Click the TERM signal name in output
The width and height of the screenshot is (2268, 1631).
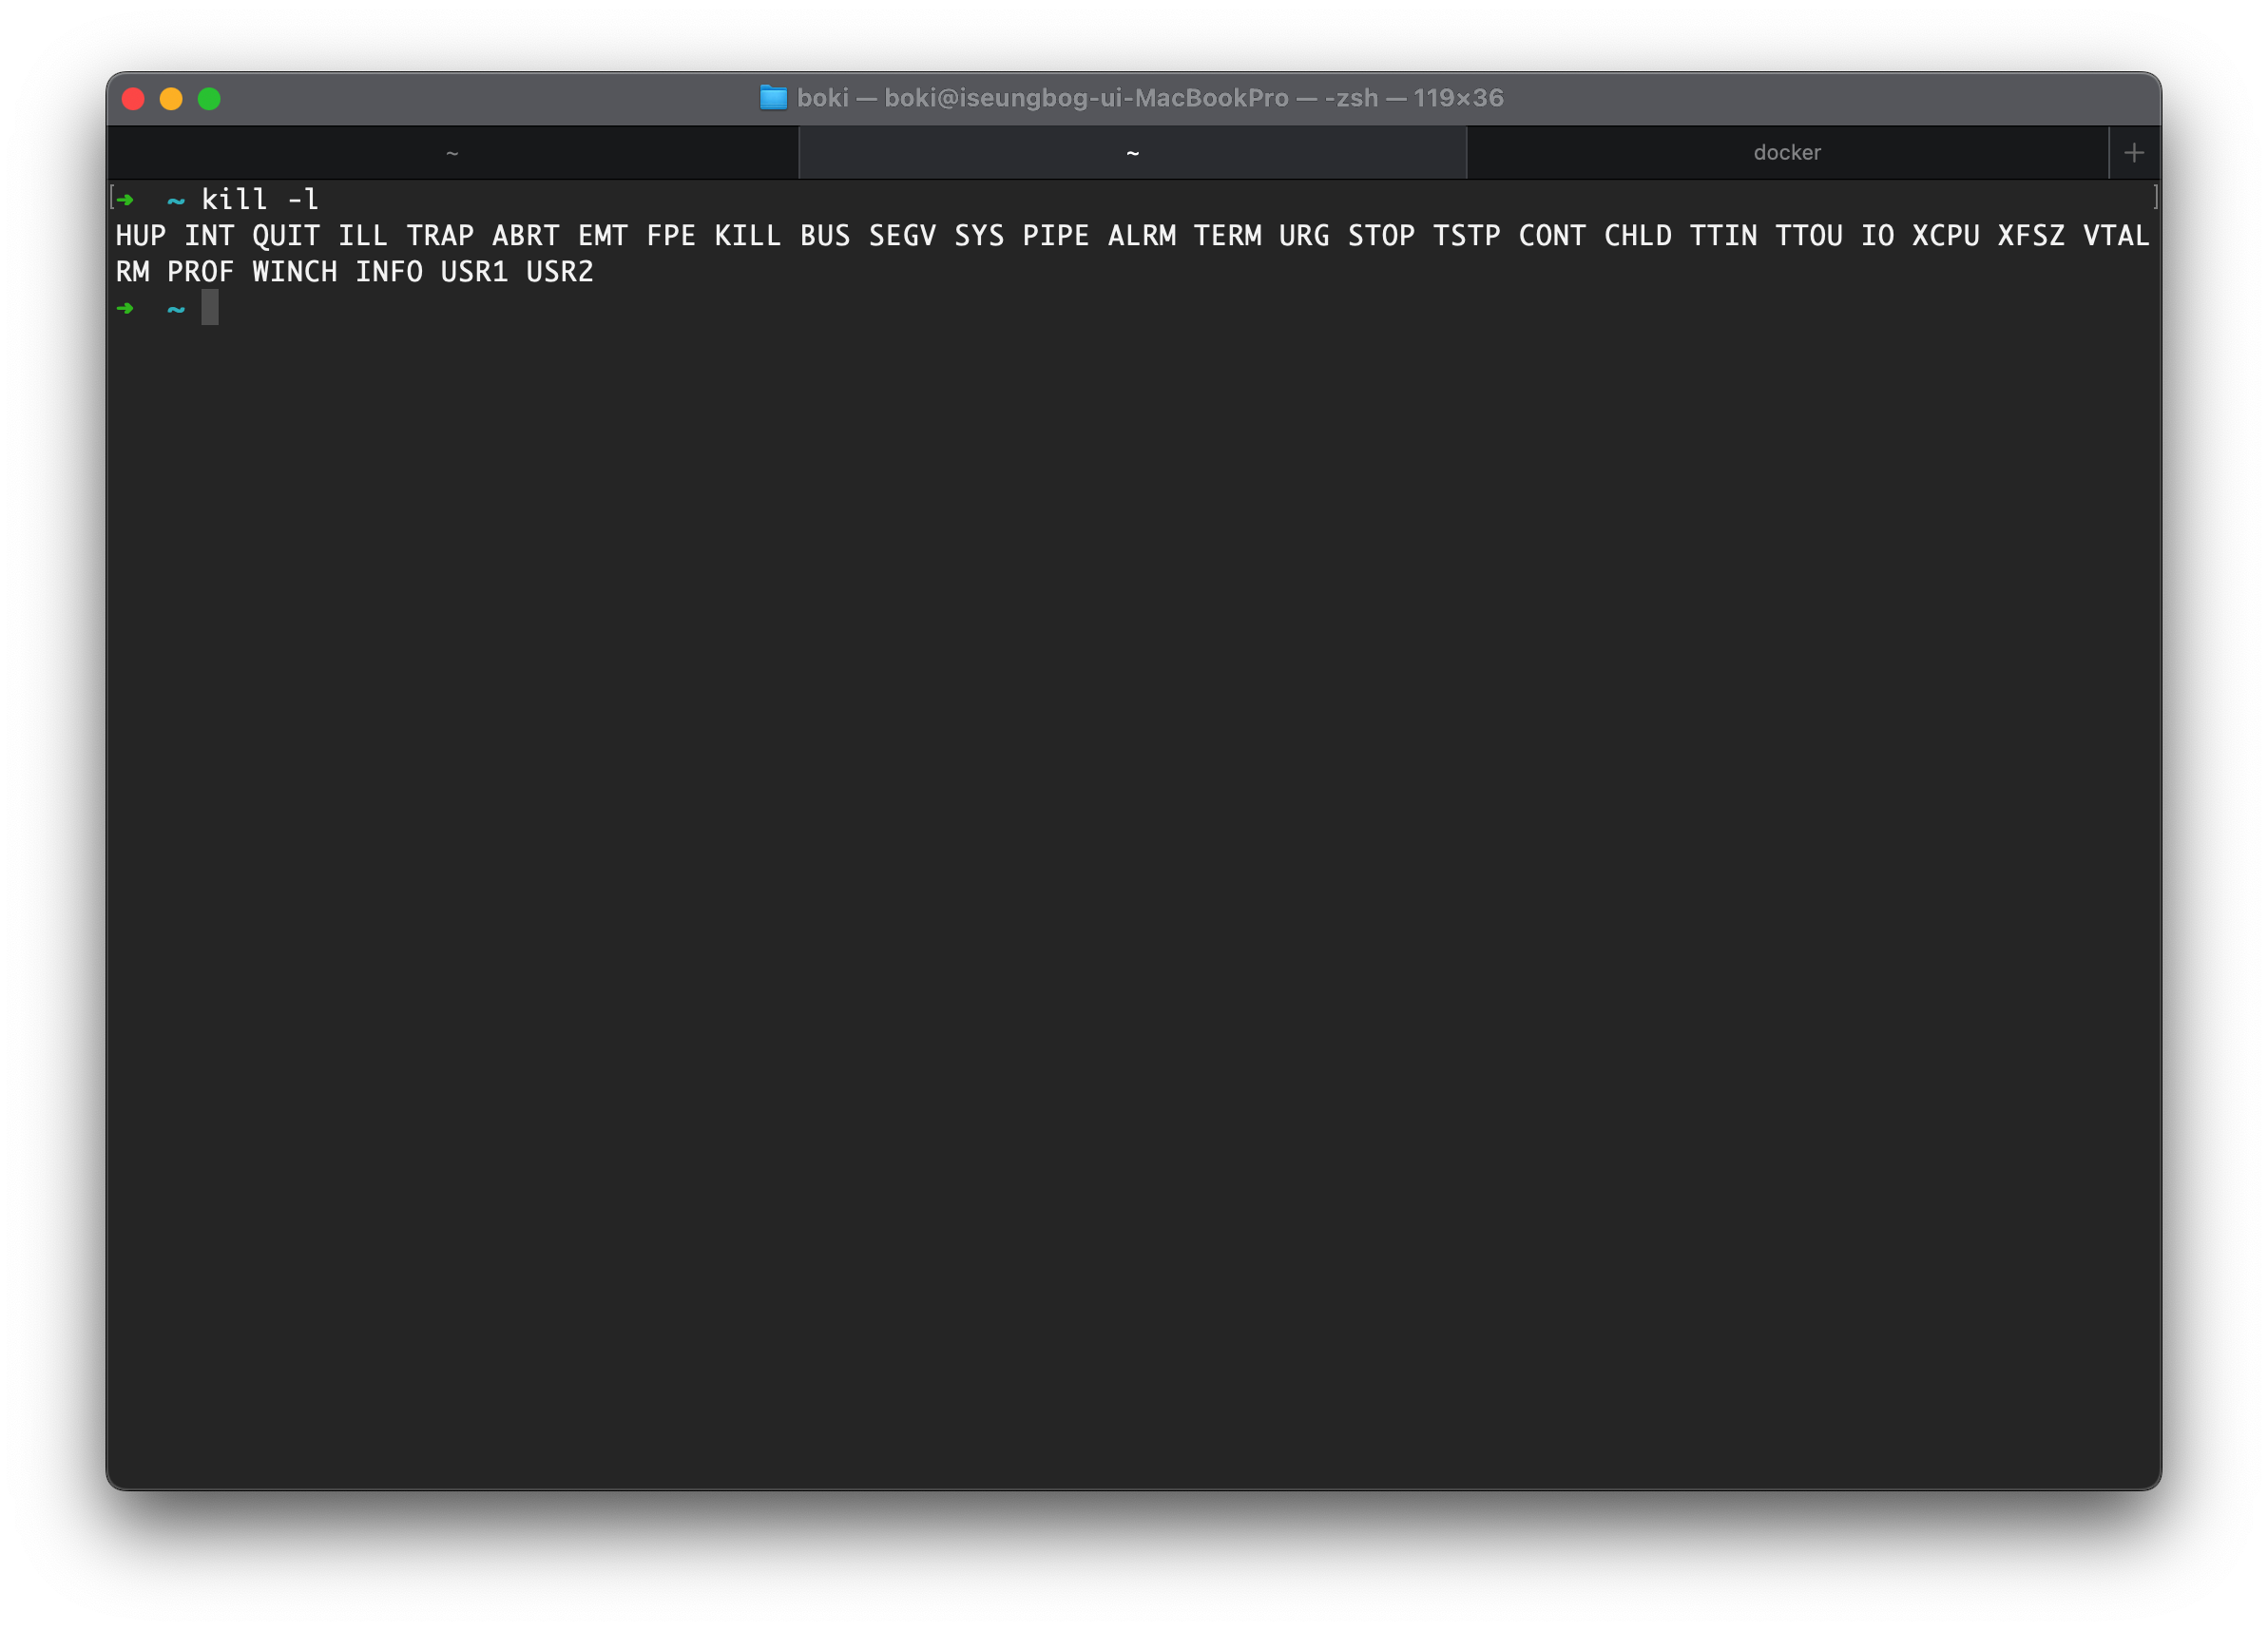[x=1226, y=236]
